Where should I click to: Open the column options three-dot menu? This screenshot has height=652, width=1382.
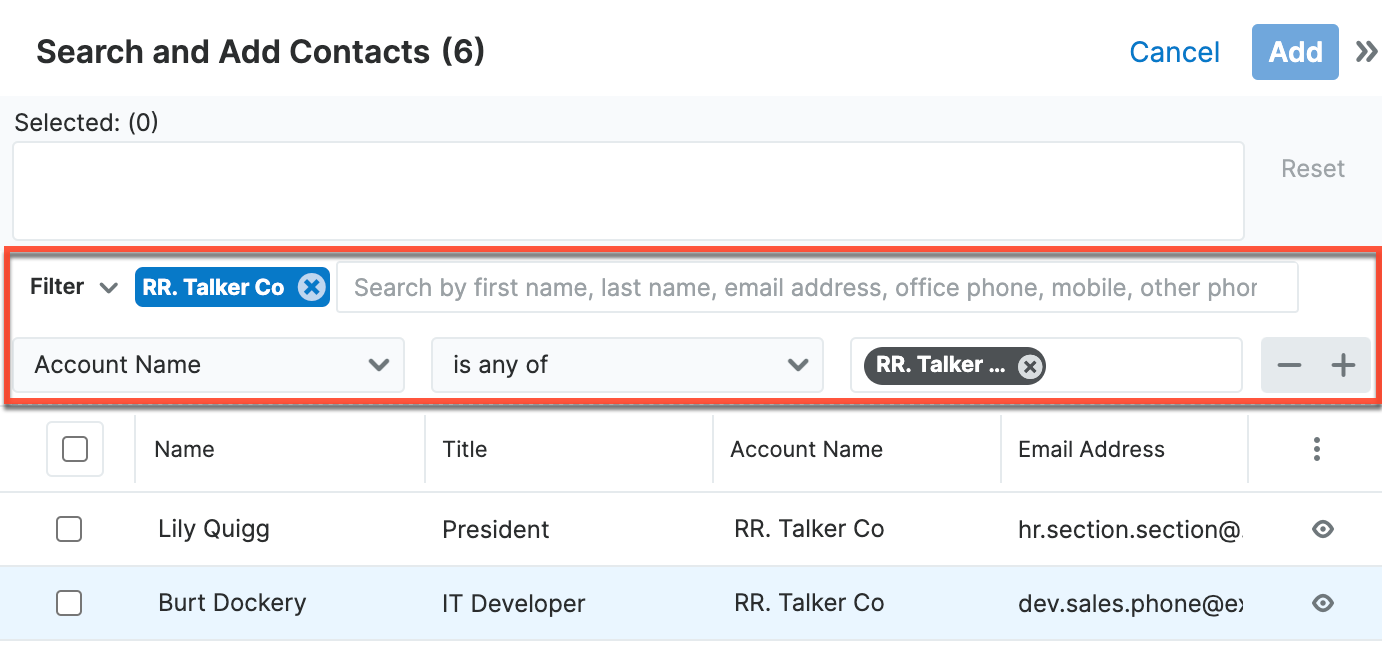click(x=1316, y=449)
